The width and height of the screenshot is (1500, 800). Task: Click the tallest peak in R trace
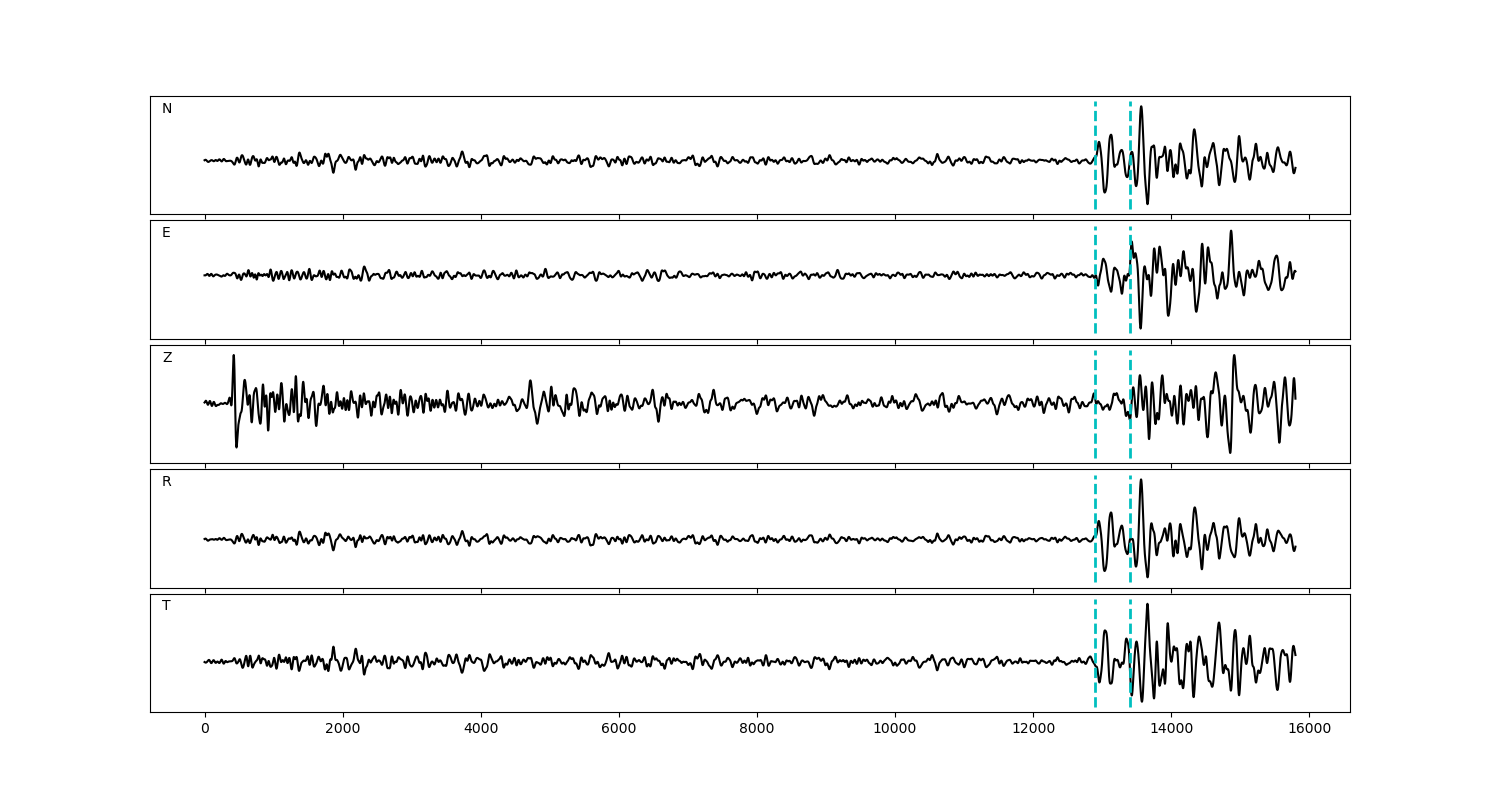pyautogui.click(x=1141, y=481)
